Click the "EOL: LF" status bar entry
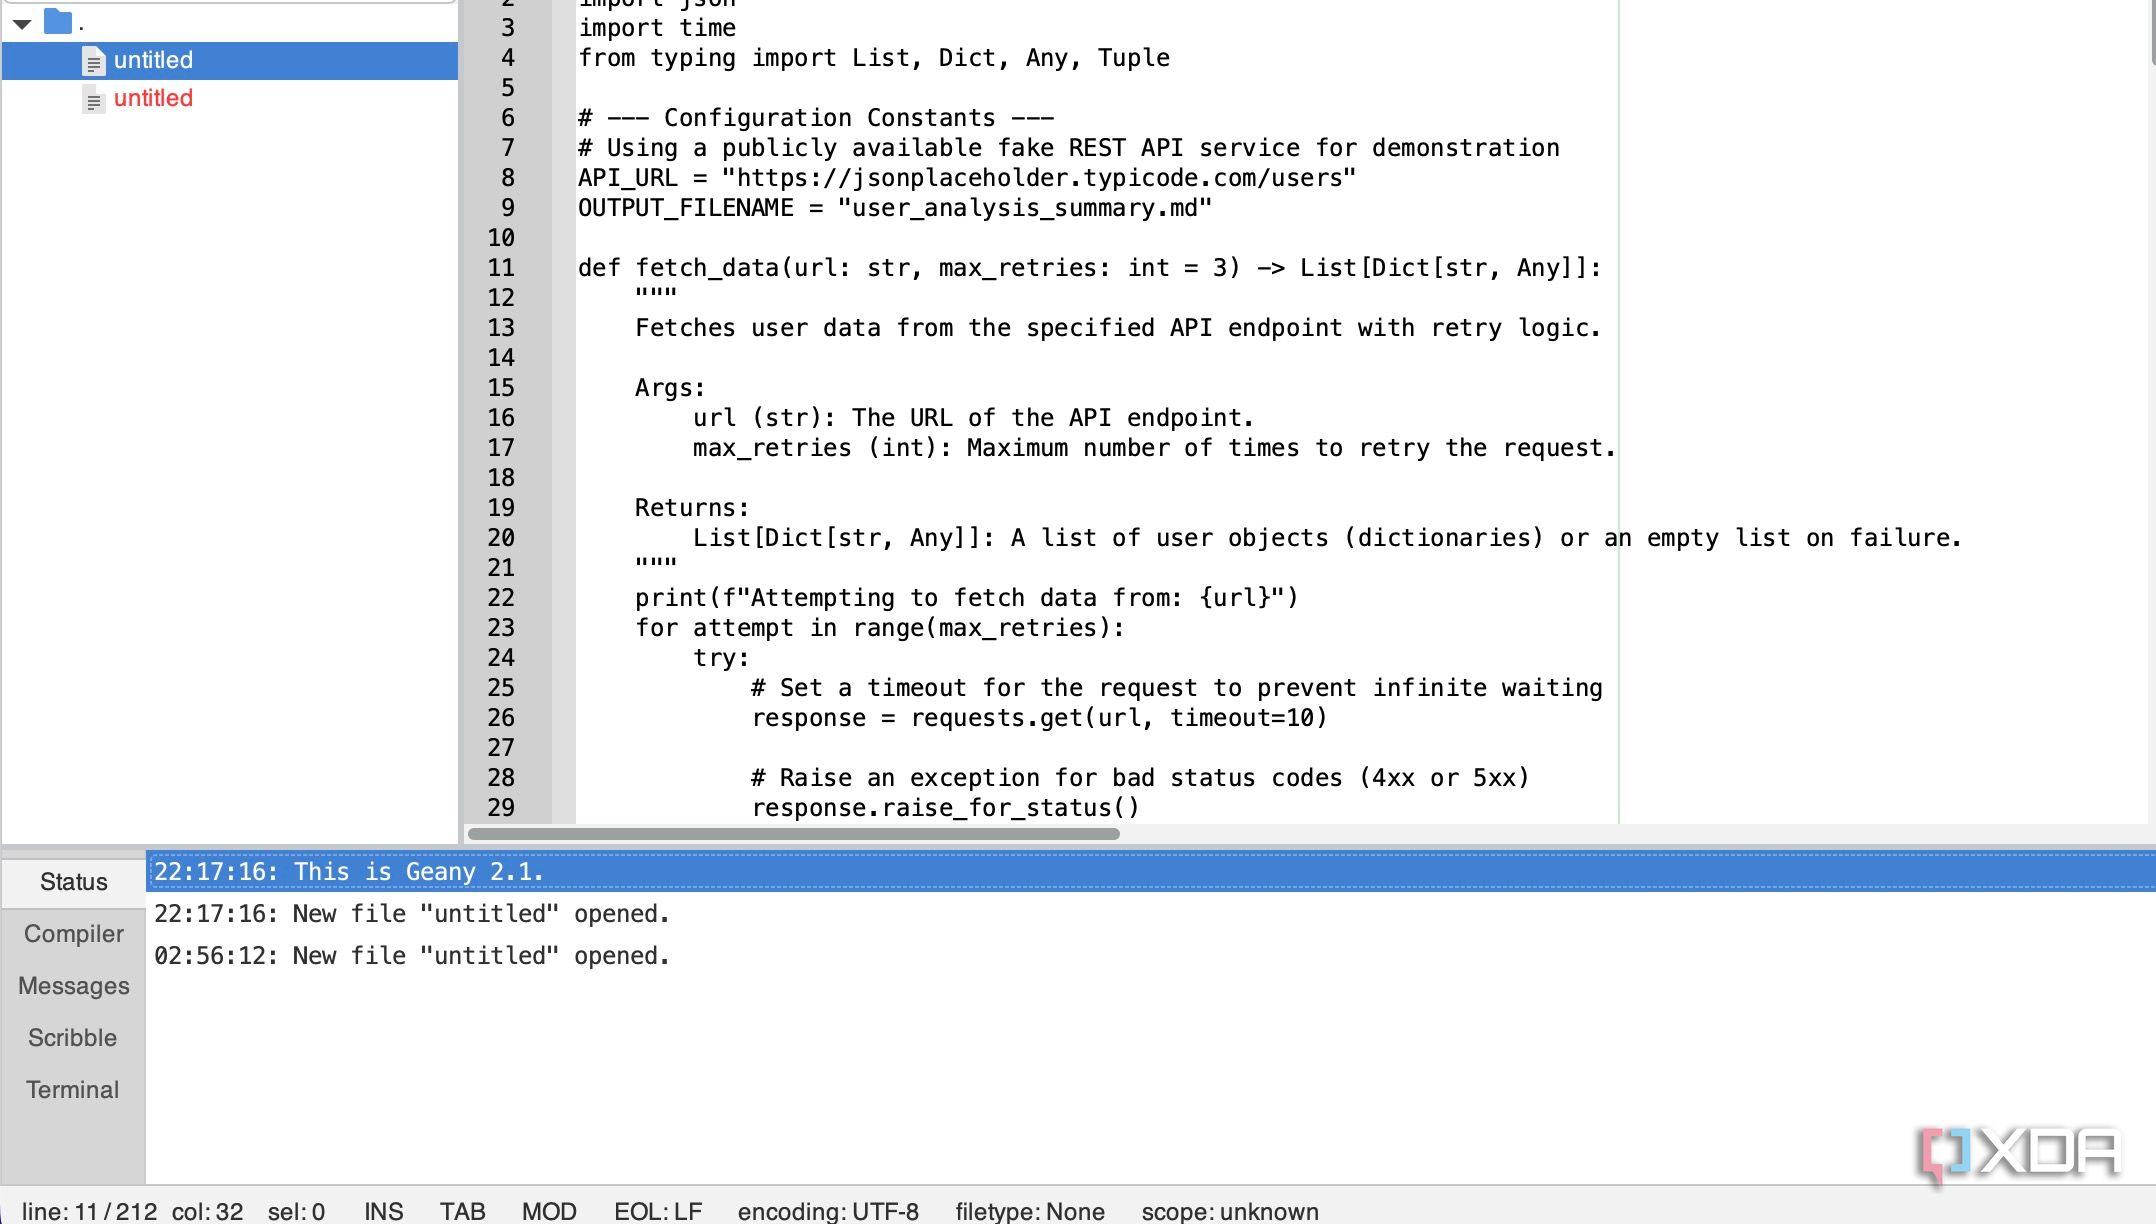The height and width of the screenshot is (1224, 2156). 658,1211
